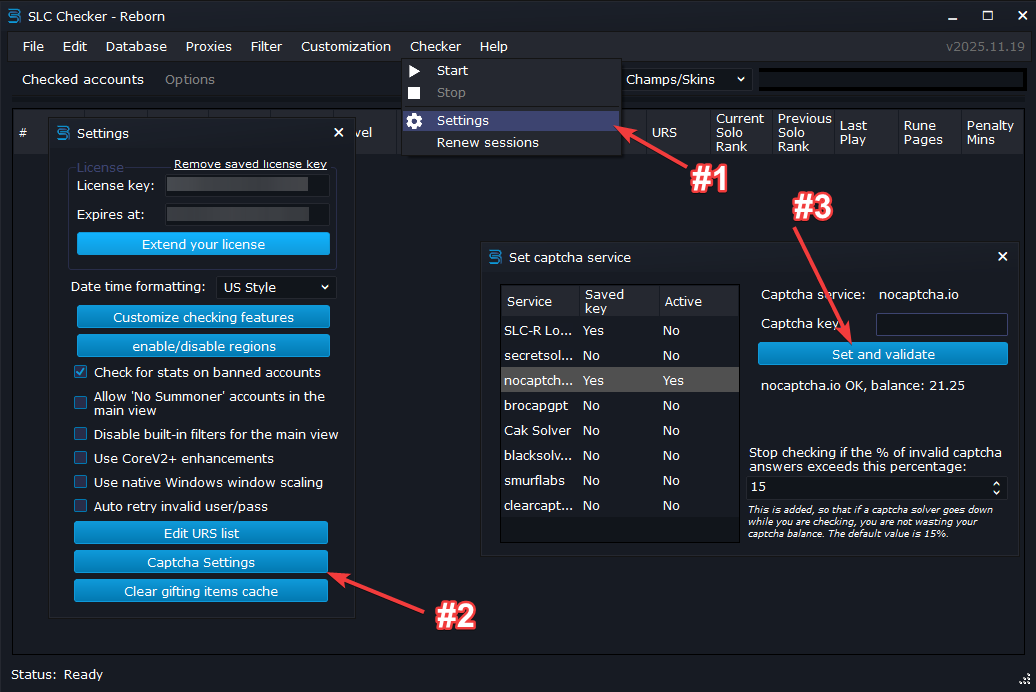Increase invalid captcha percentage with up arrow

click(996, 483)
